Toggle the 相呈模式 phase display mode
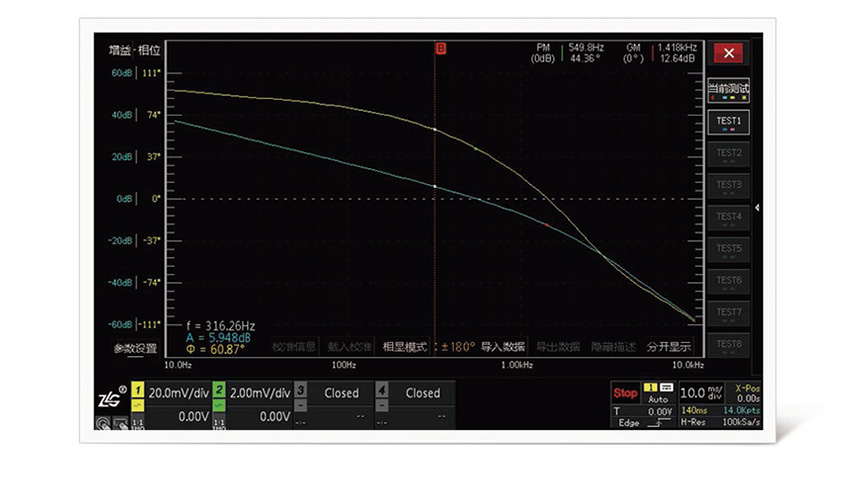The height and width of the screenshot is (480, 850). 404,347
